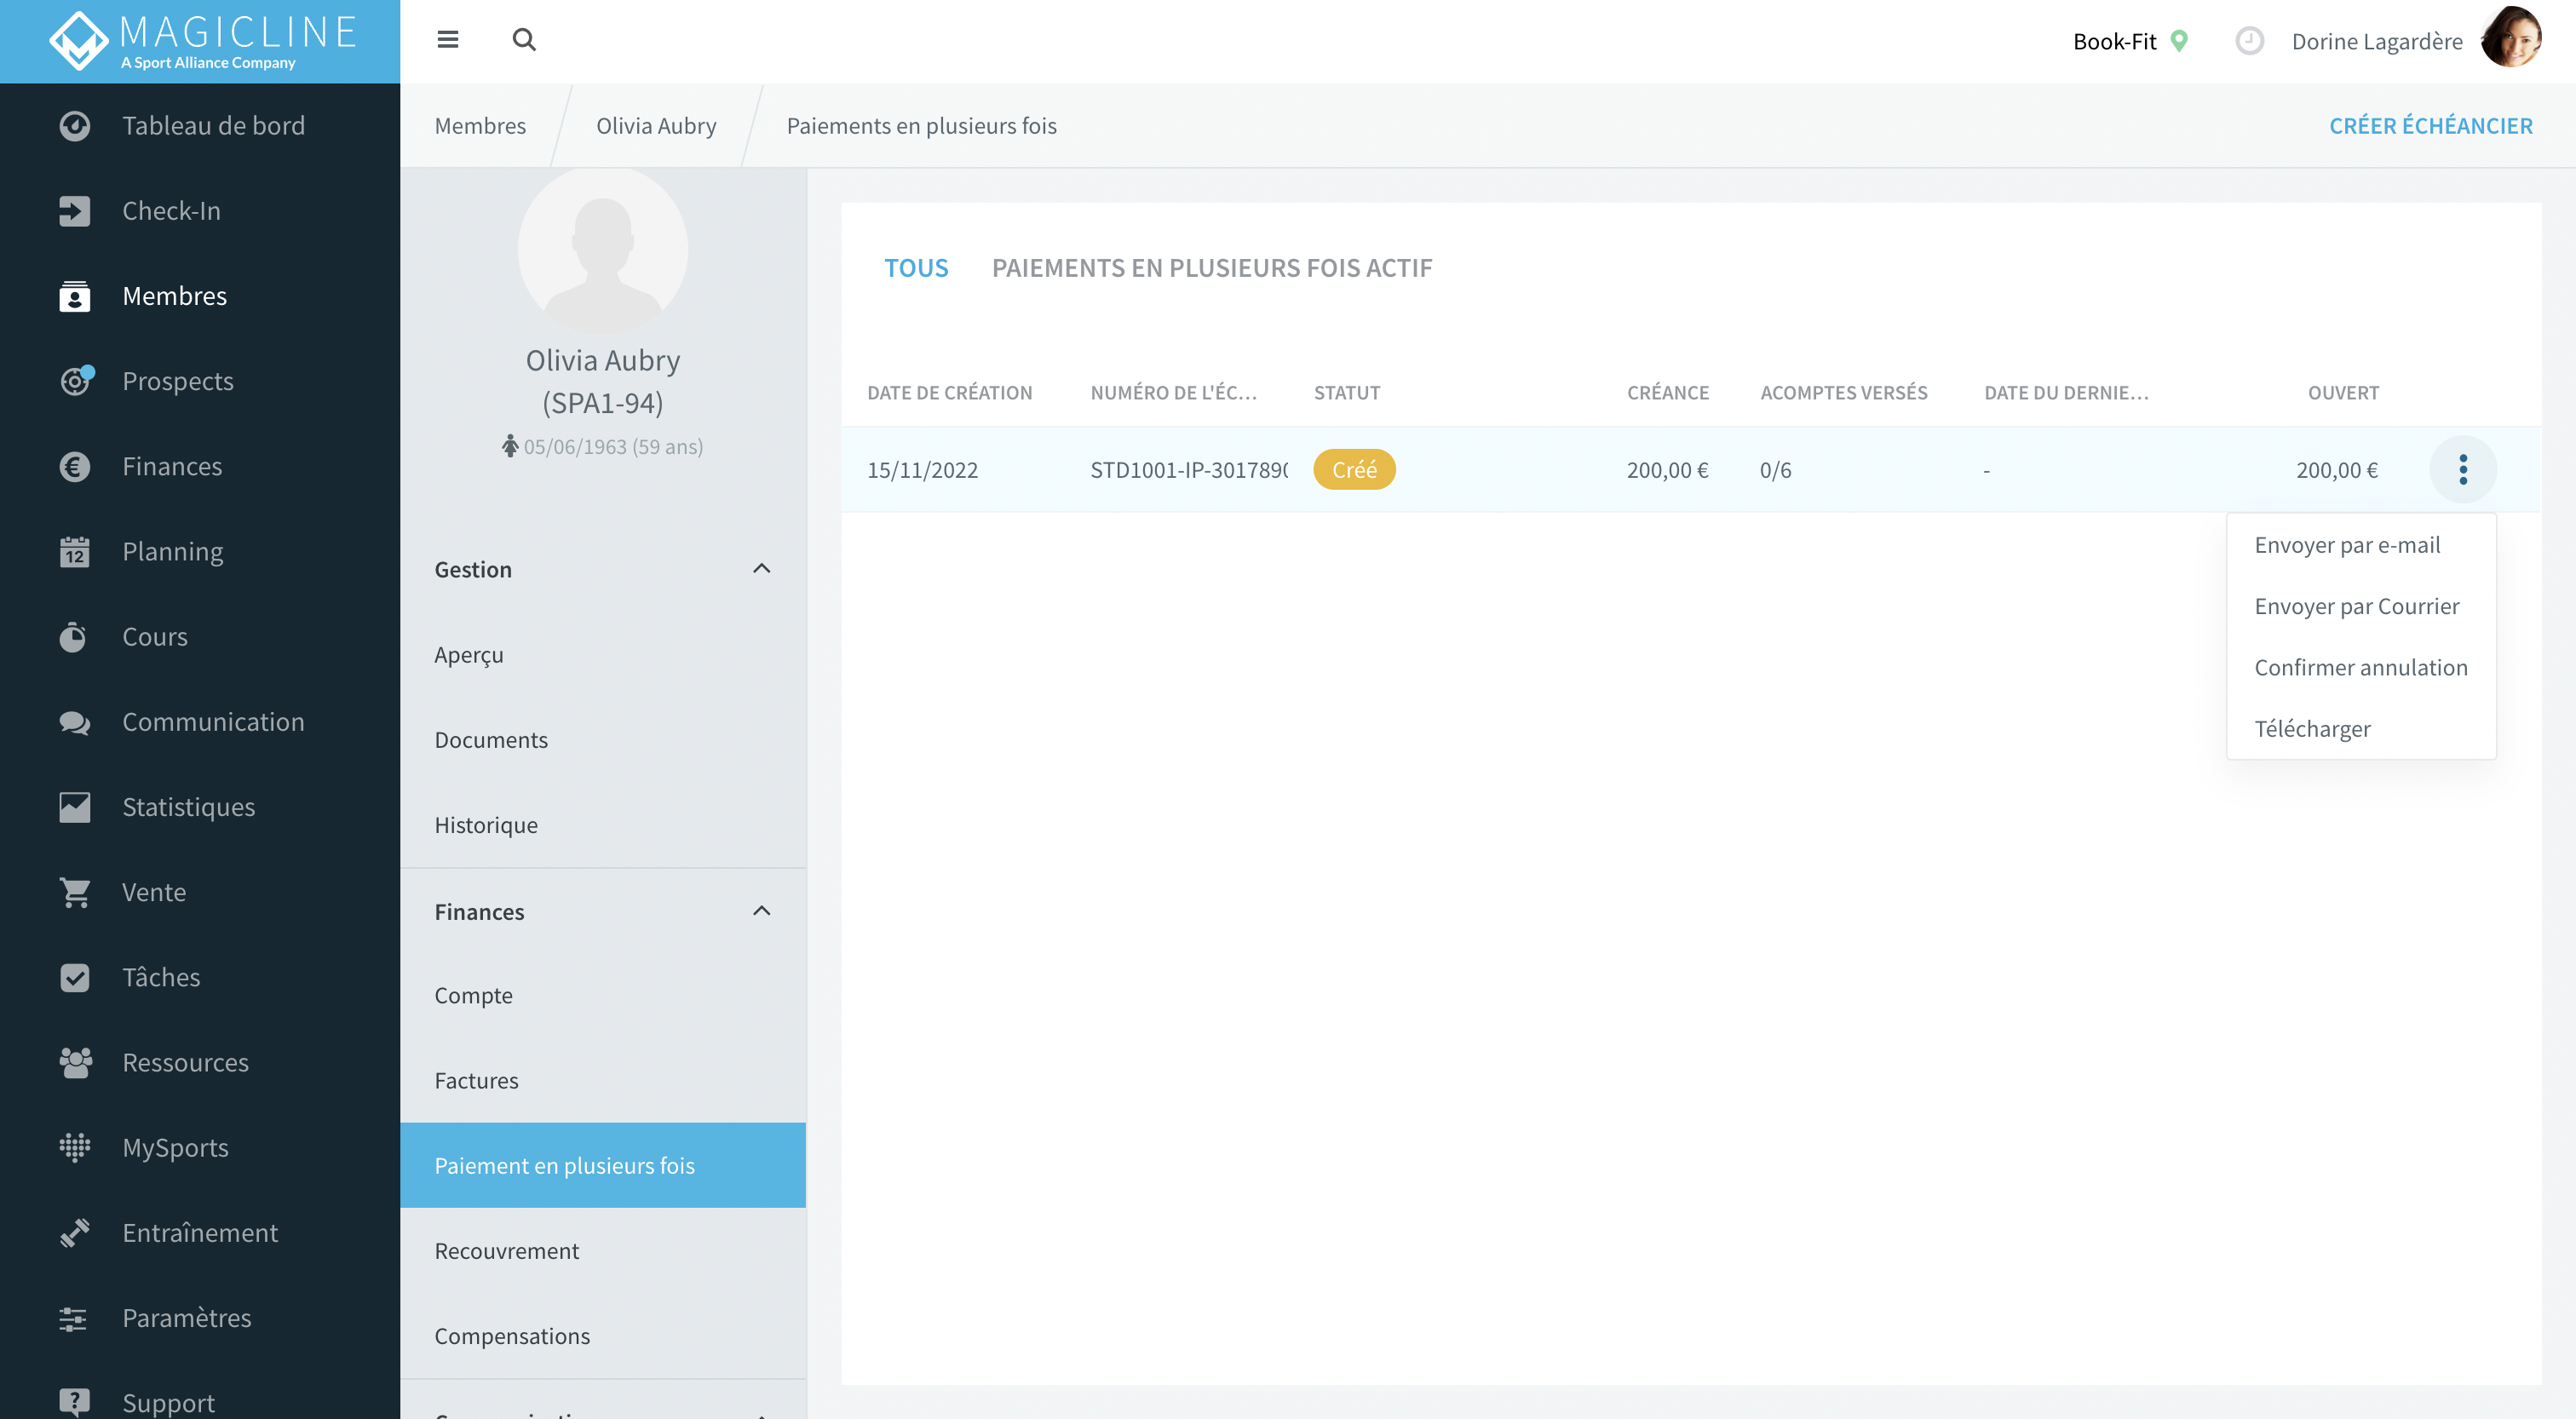Collapse the Finances section chevron in member panel
This screenshot has width=2576, height=1419.
(761, 911)
